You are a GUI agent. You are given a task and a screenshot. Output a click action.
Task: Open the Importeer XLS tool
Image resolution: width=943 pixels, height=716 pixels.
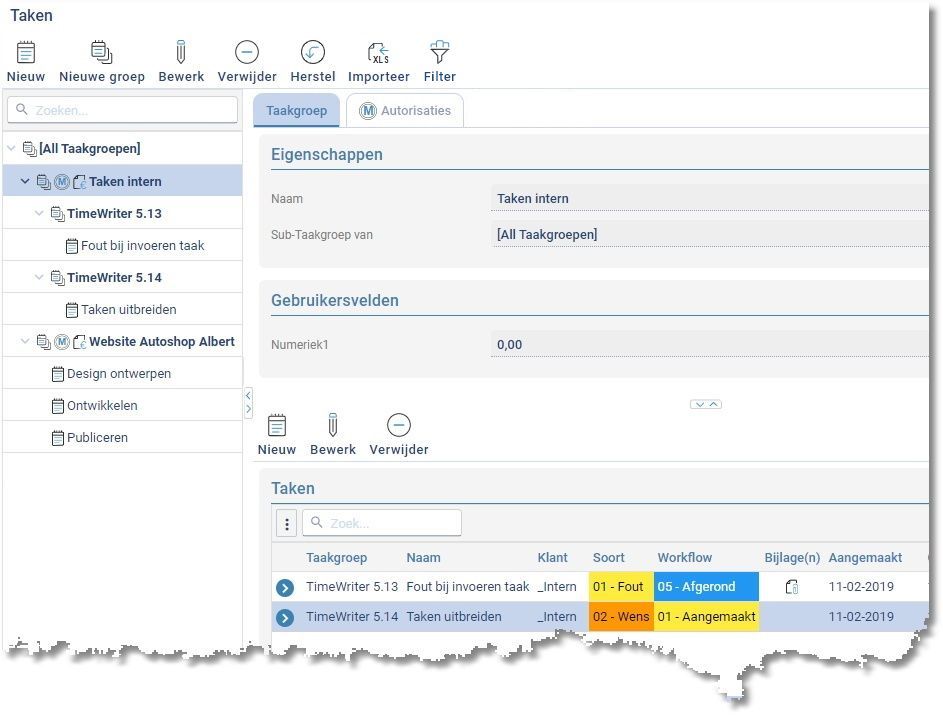[x=379, y=54]
